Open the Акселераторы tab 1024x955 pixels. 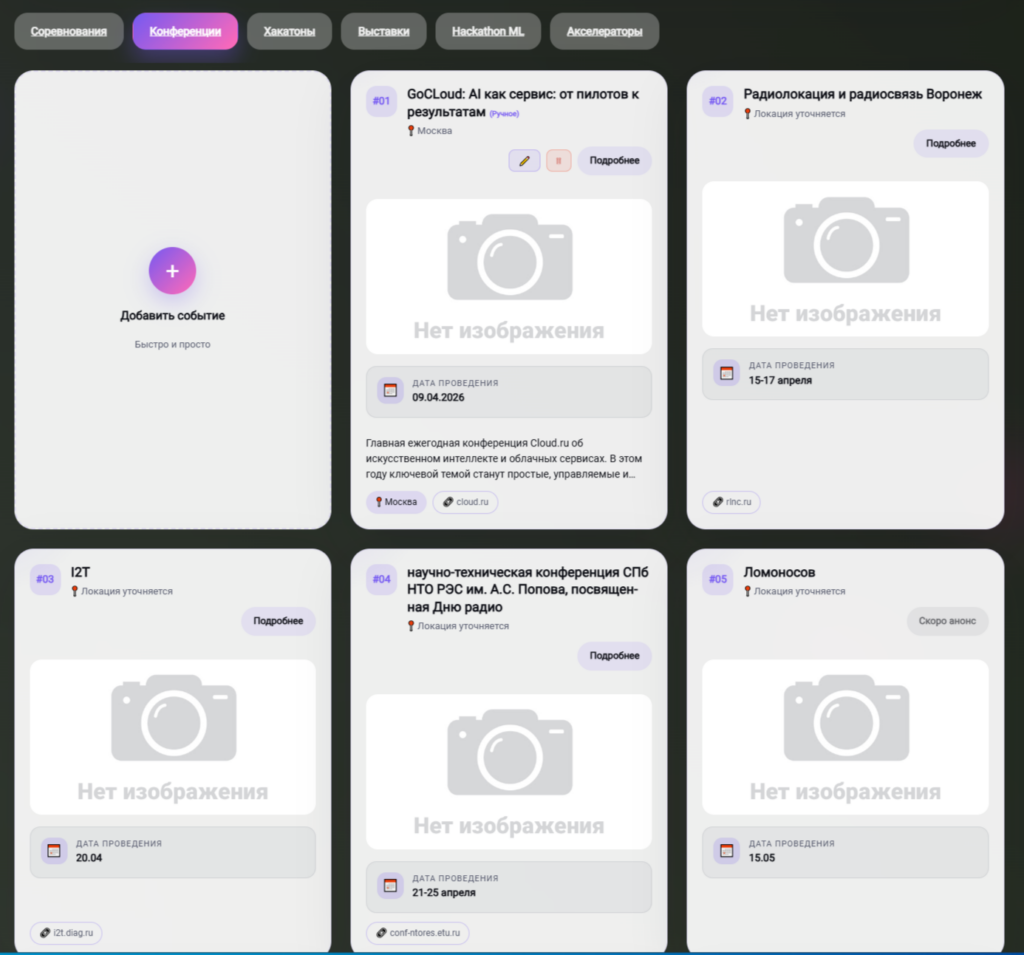click(604, 31)
